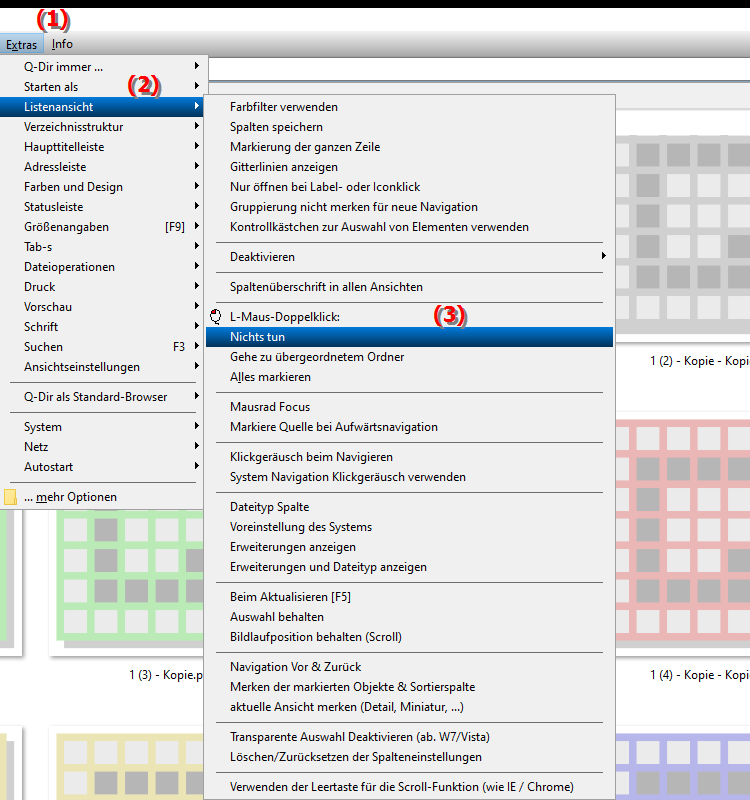Enable 'Markierung der ganzen Zeile'
The height and width of the screenshot is (800, 750).
(x=409, y=147)
